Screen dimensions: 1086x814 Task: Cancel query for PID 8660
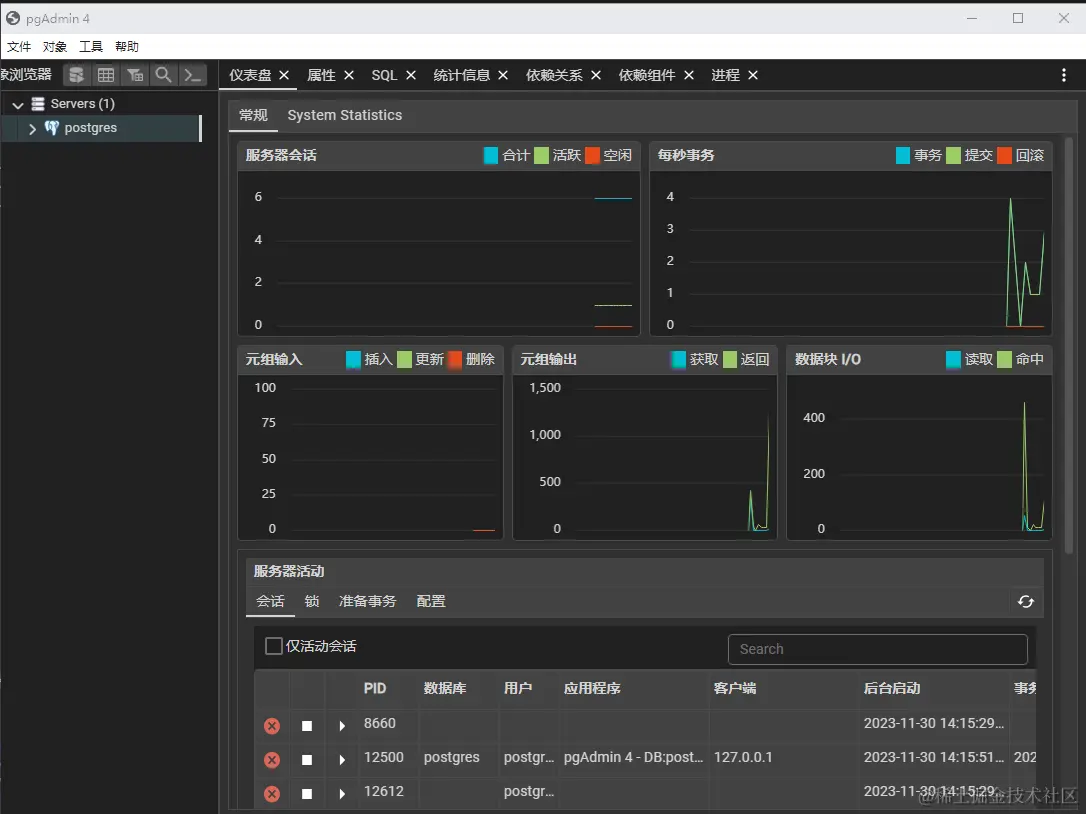pyautogui.click(x=307, y=725)
